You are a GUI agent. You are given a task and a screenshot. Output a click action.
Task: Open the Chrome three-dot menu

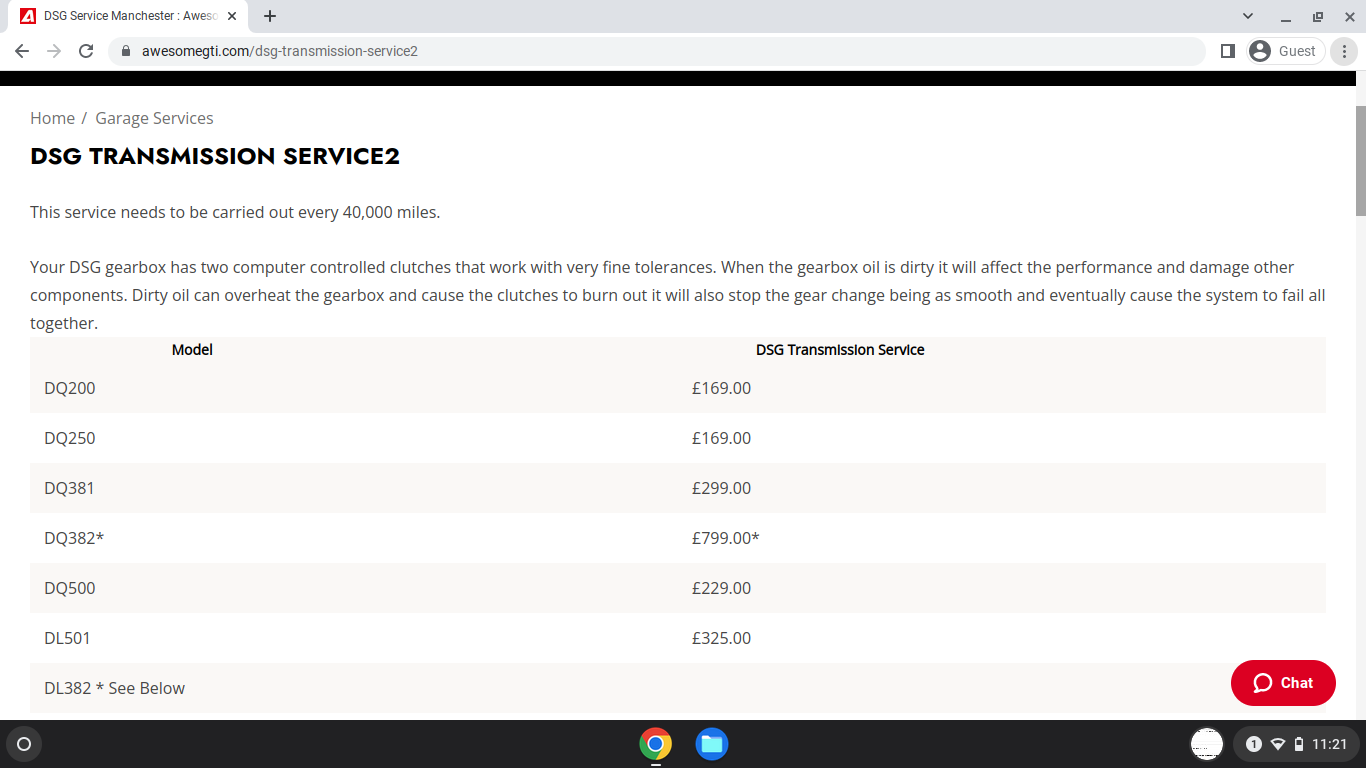[1345, 51]
